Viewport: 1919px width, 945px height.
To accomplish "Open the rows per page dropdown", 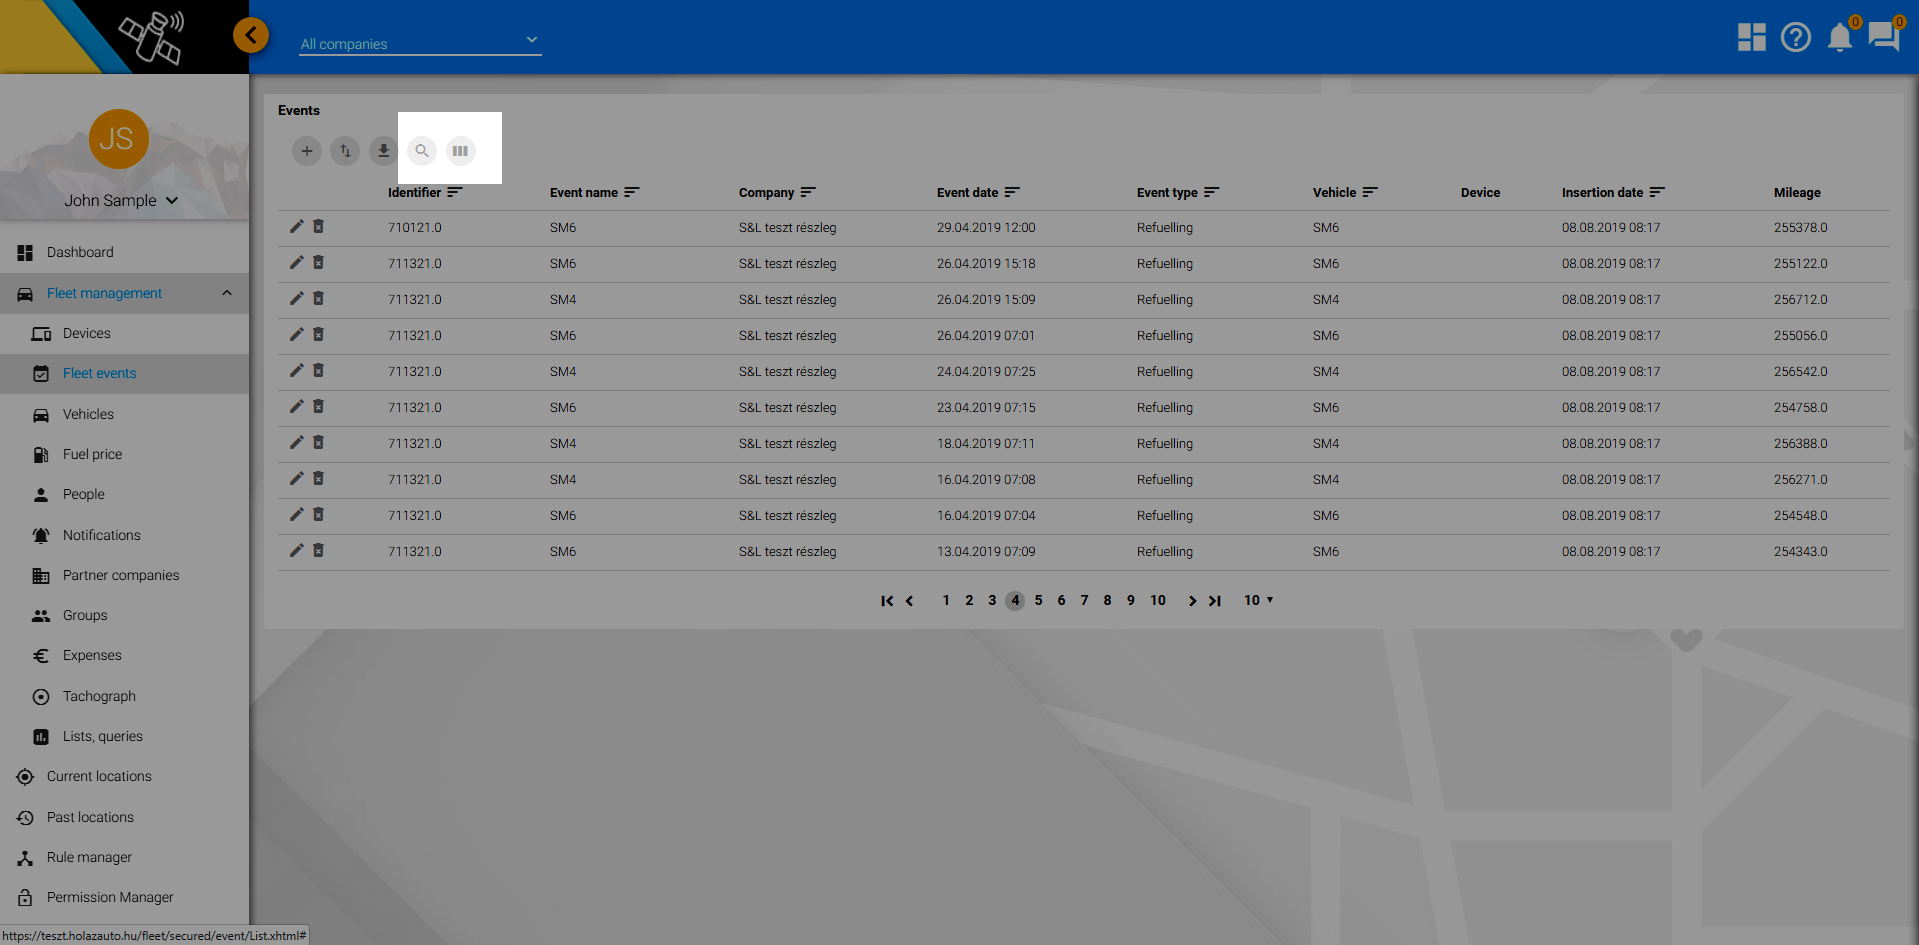I will 1258,600.
